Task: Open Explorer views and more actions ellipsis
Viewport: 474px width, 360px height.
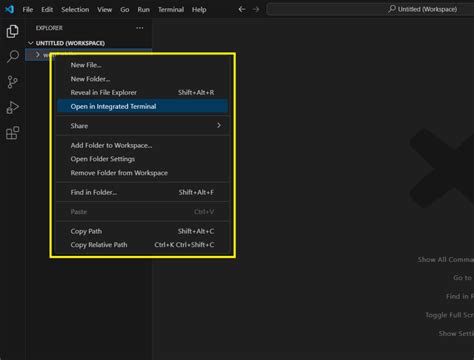Action: pyautogui.click(x=140, y=28)
